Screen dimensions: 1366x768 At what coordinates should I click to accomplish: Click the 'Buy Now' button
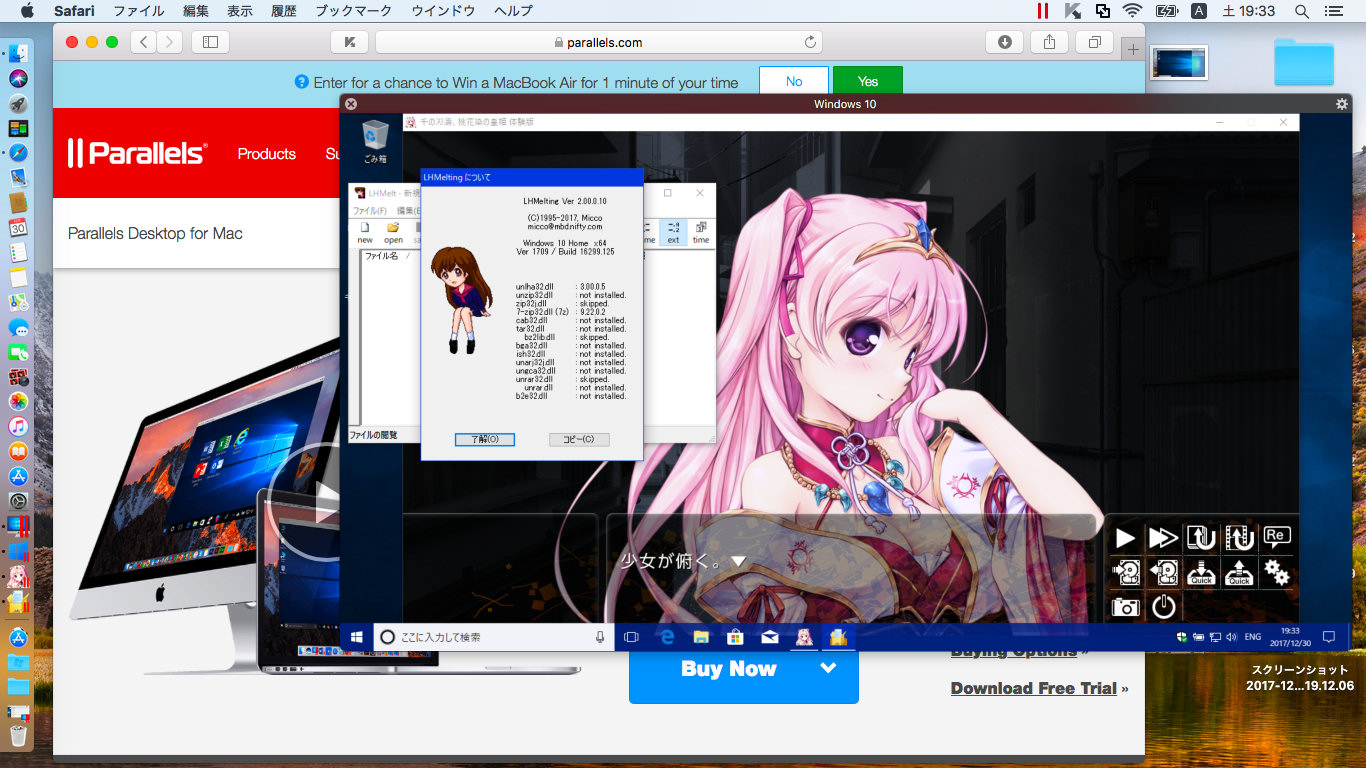[729, 669]
